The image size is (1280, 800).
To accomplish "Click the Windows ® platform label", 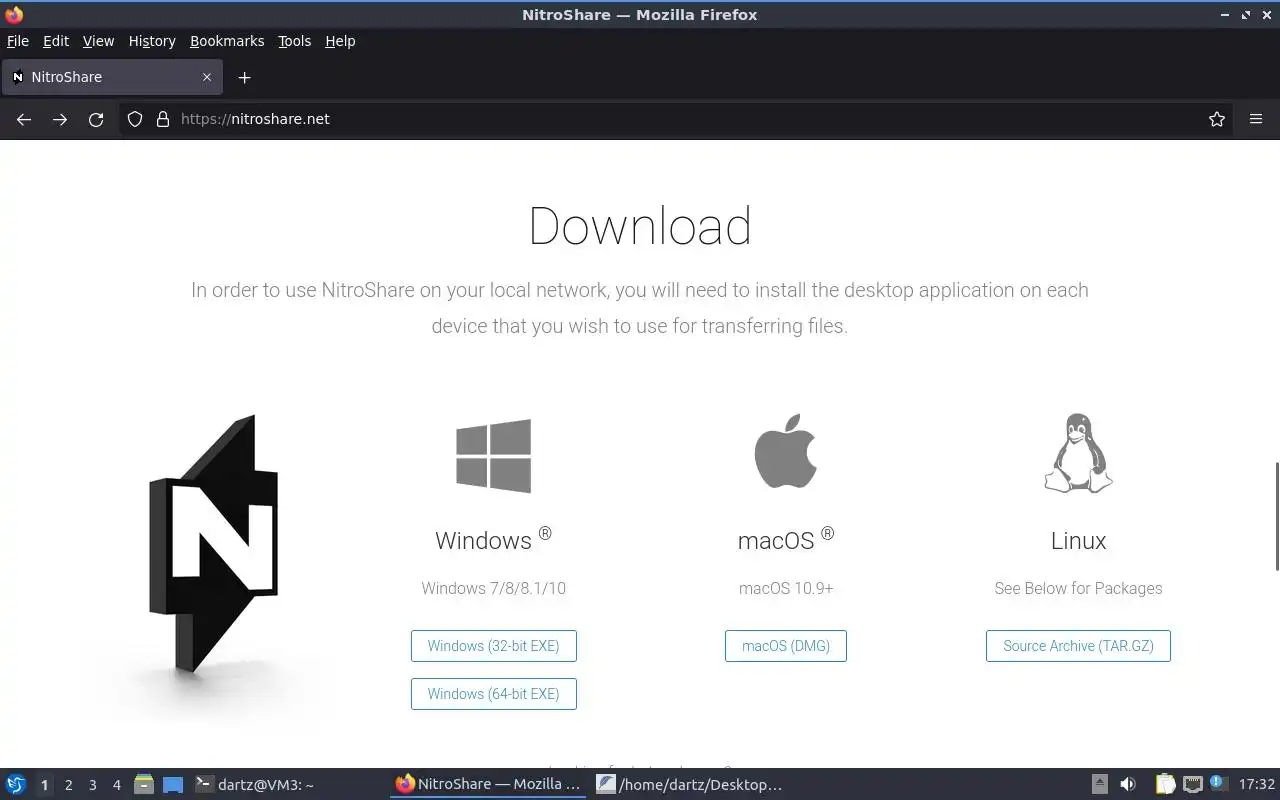I will click(x=494, y=539).
